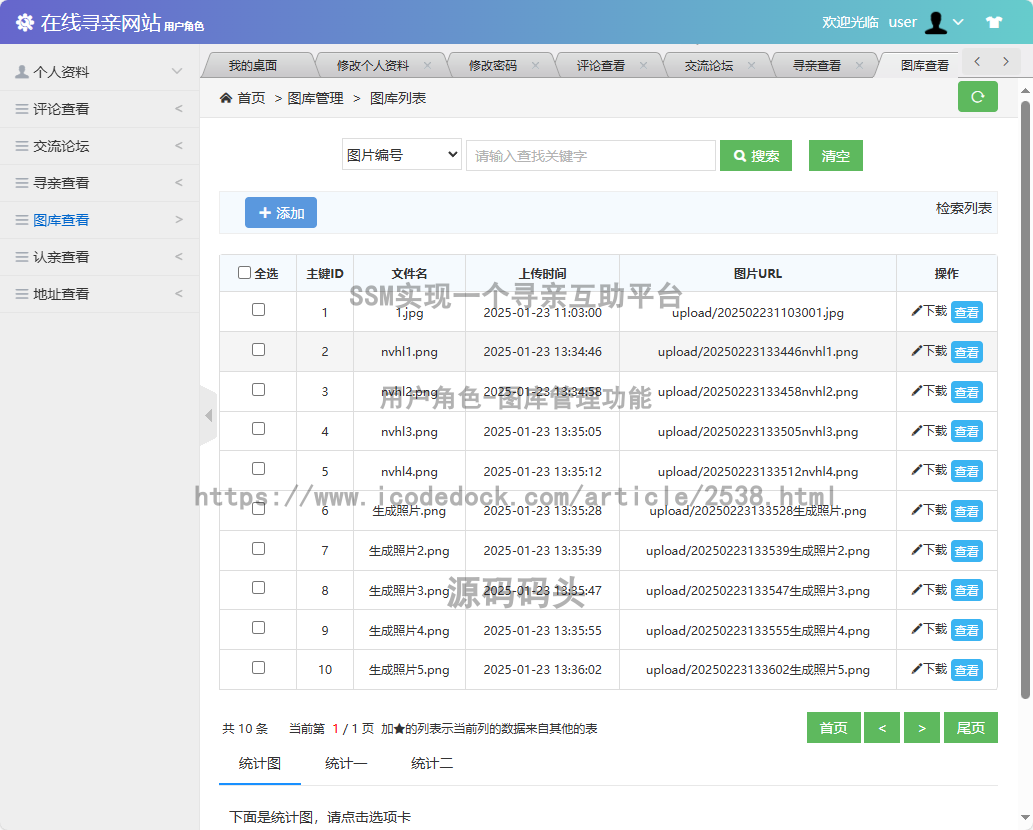
Task: Click the person icon beside 个人资料
Action: click(x=22, y=71)
